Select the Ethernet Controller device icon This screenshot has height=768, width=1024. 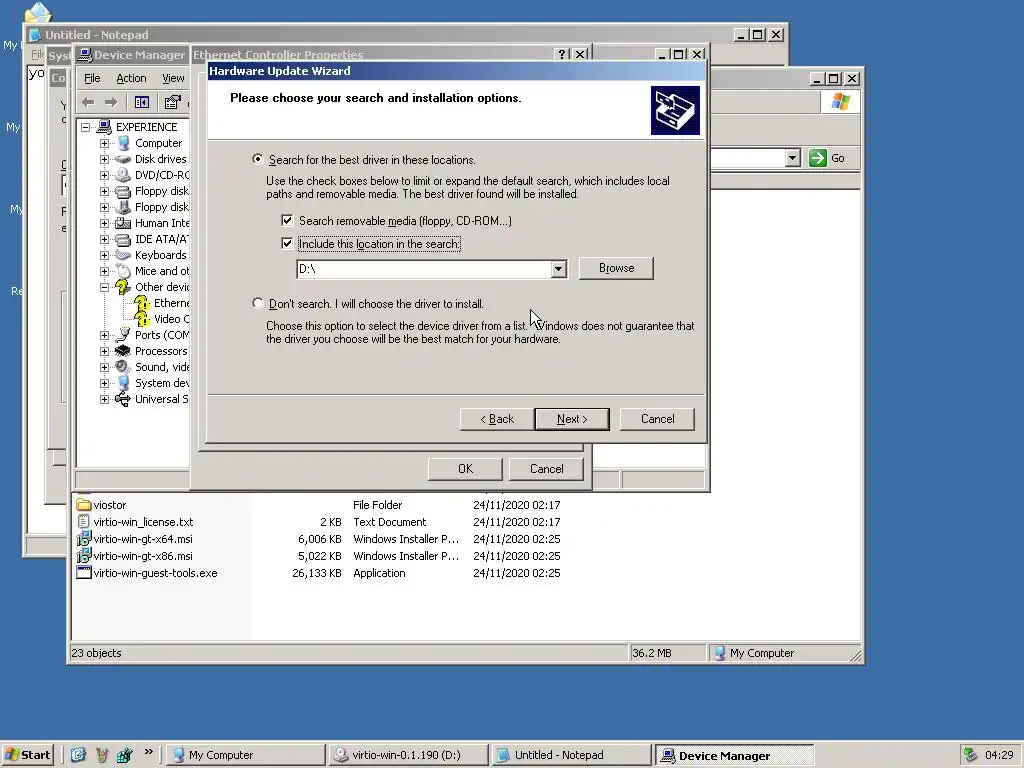coord(142,303)
